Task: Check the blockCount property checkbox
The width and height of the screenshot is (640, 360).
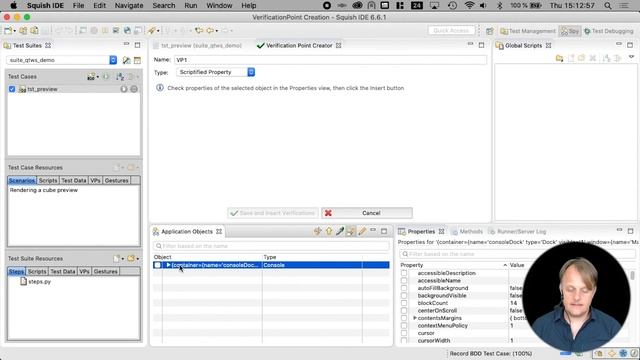Action: tap(404, 303)
